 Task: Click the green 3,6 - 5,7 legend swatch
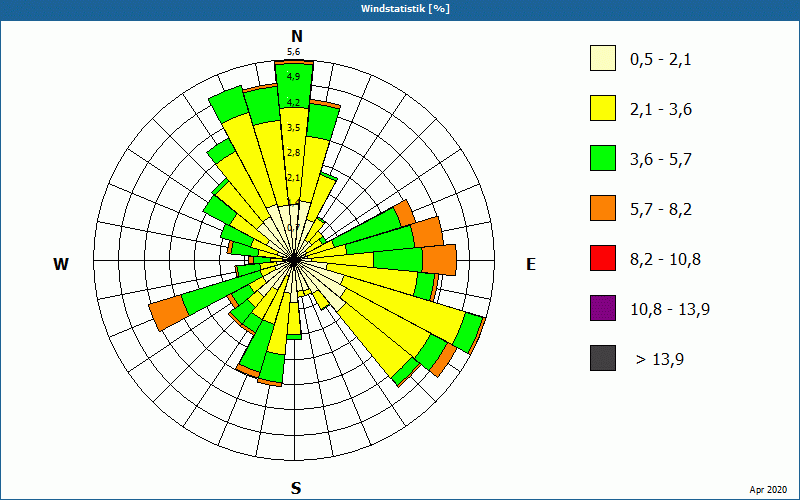coord(603,158)
